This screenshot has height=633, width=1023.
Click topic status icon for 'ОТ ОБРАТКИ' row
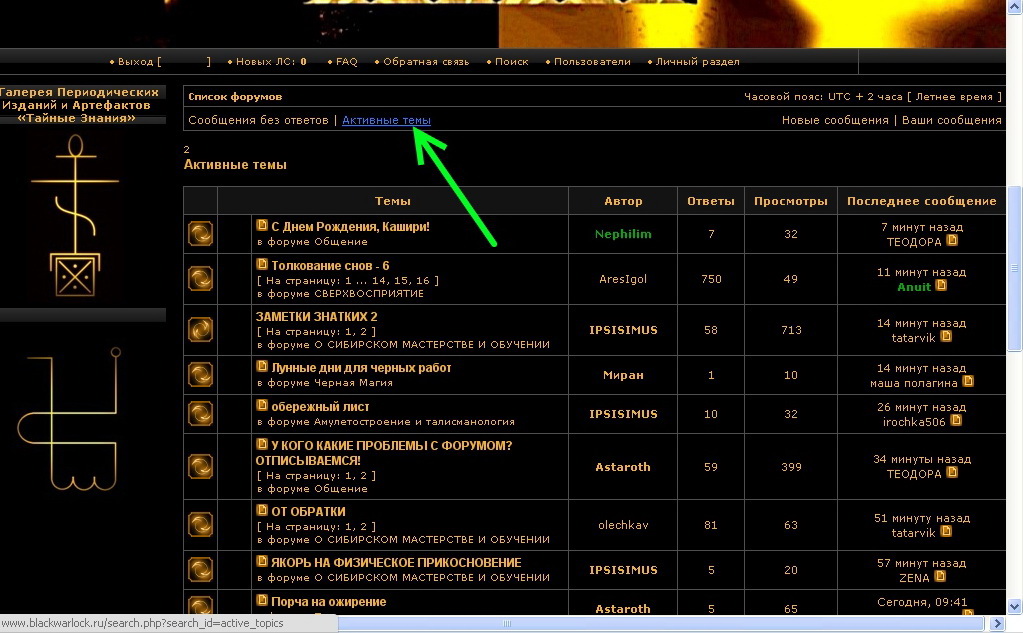pyautogui.click(x=200, y=525)
